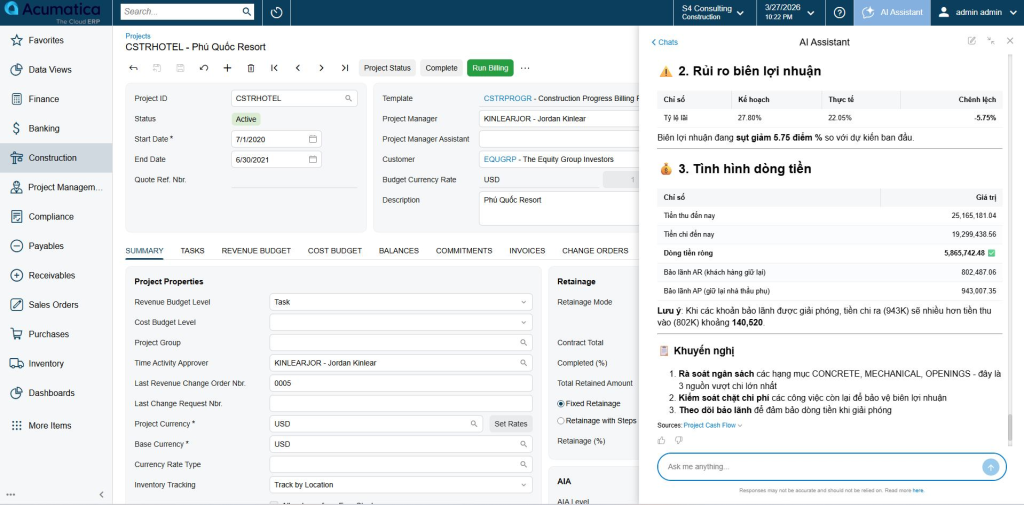This screenshot has height=505, width=1024.
Task: Switch to the Balances tab
Action: 398,251
